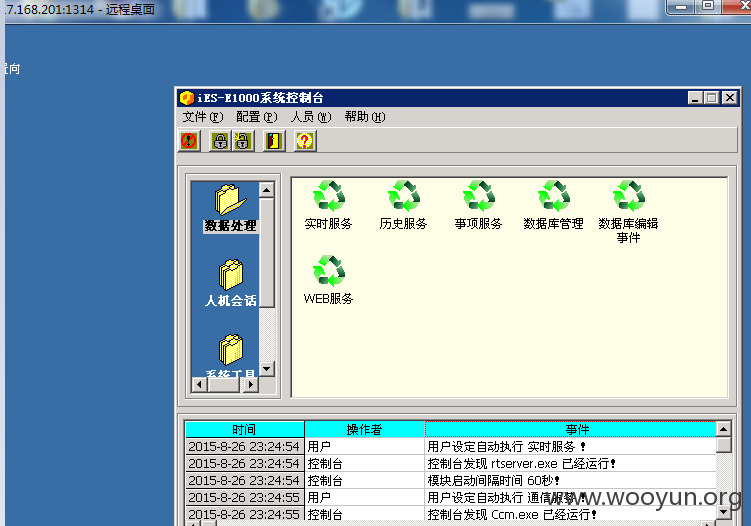Click the red warning stop toolbar icon

tap(189, 141)
